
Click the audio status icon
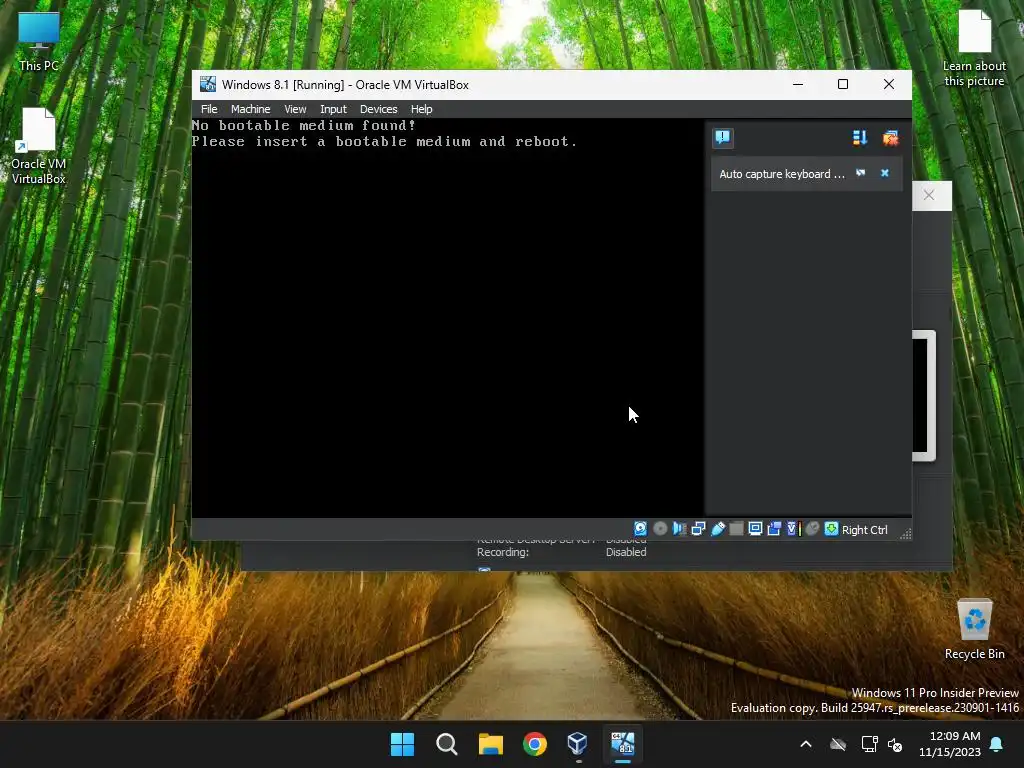click(679, 529)
